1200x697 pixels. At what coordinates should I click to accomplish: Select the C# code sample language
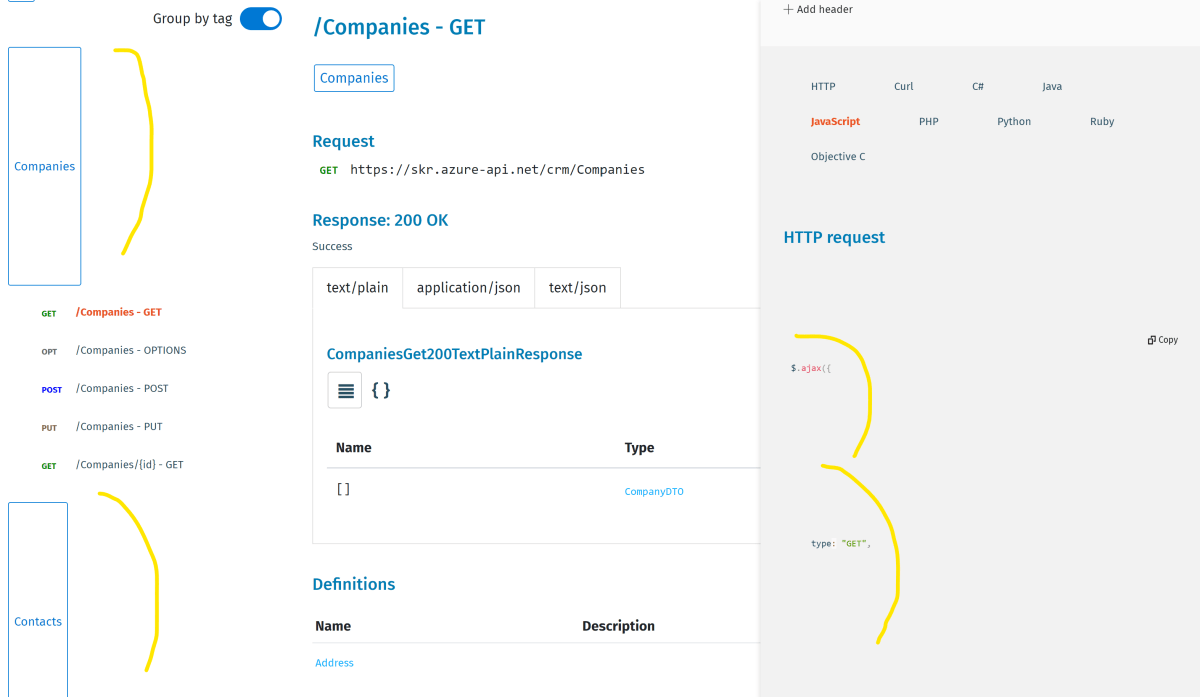[977, 86]
